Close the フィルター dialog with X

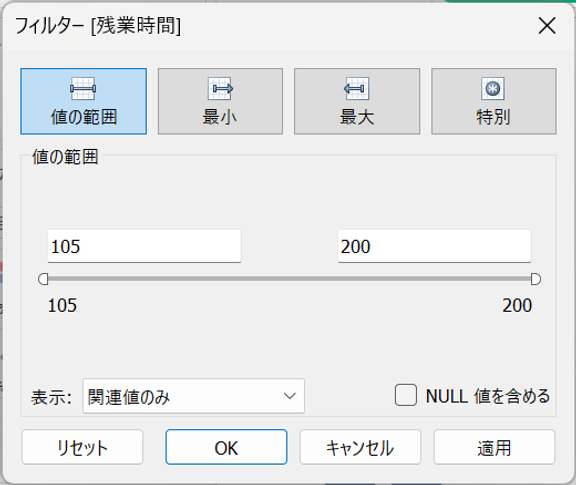click(547, 26)
